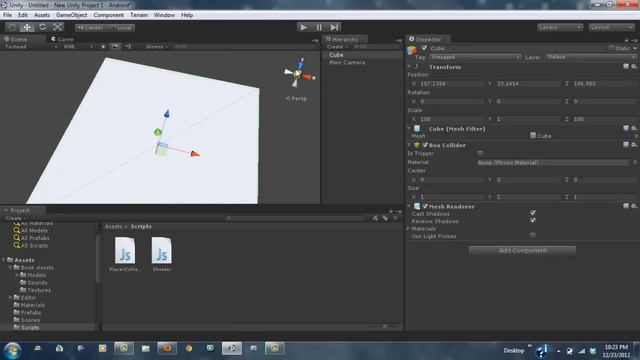Image resolution: width=640 pixels, height=360 pixels.
Task: Collapse the Cube (Mesh Filter) component
Action: (x=409, y=129)
